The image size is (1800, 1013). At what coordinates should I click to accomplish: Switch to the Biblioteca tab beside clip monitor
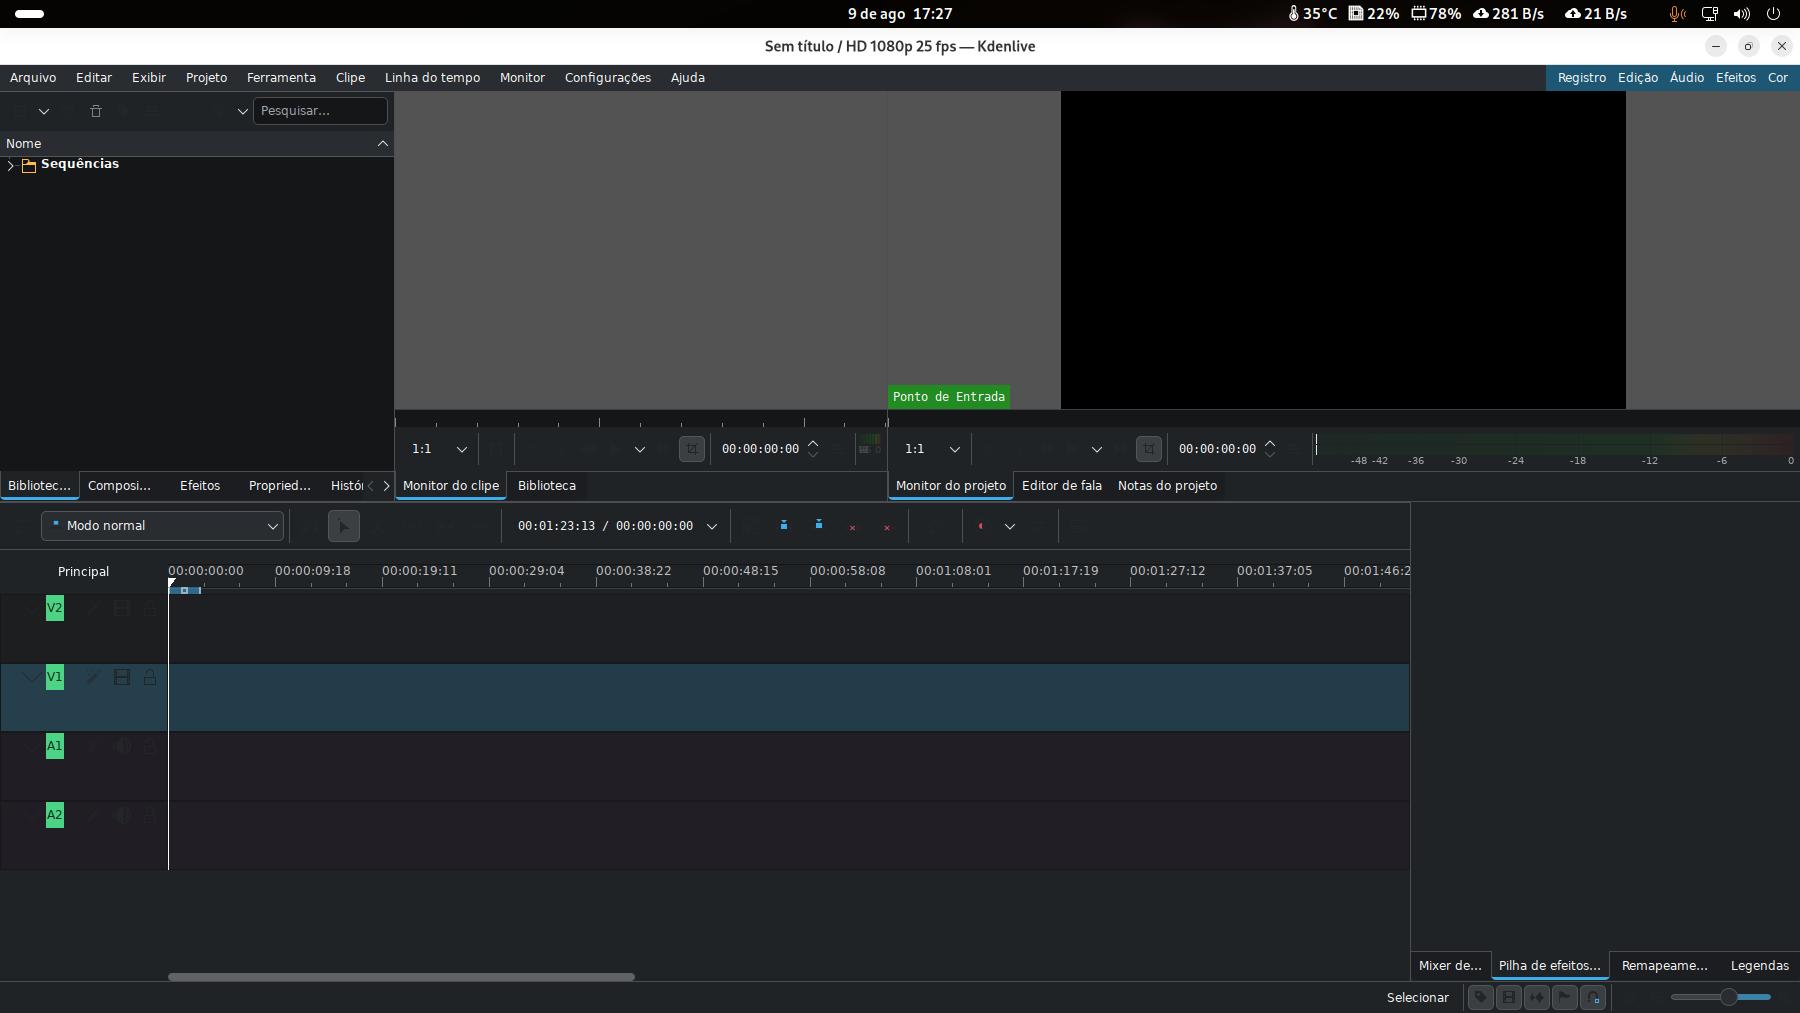pos(547,486)
